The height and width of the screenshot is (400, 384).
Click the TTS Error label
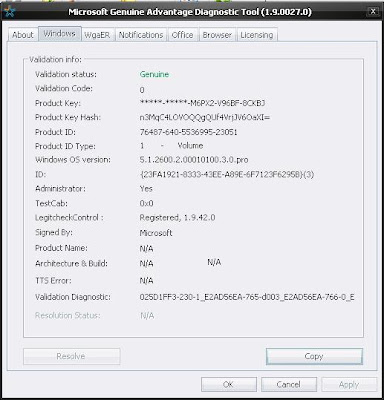(x=53, y=281)
